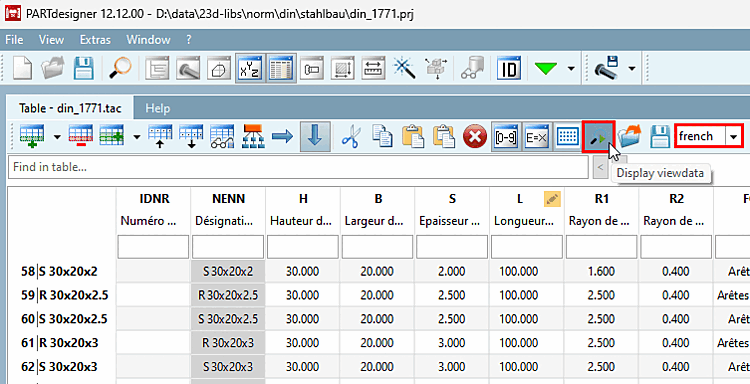
Task: Click the pencil edit icon in L column
Action: point(552,199)
